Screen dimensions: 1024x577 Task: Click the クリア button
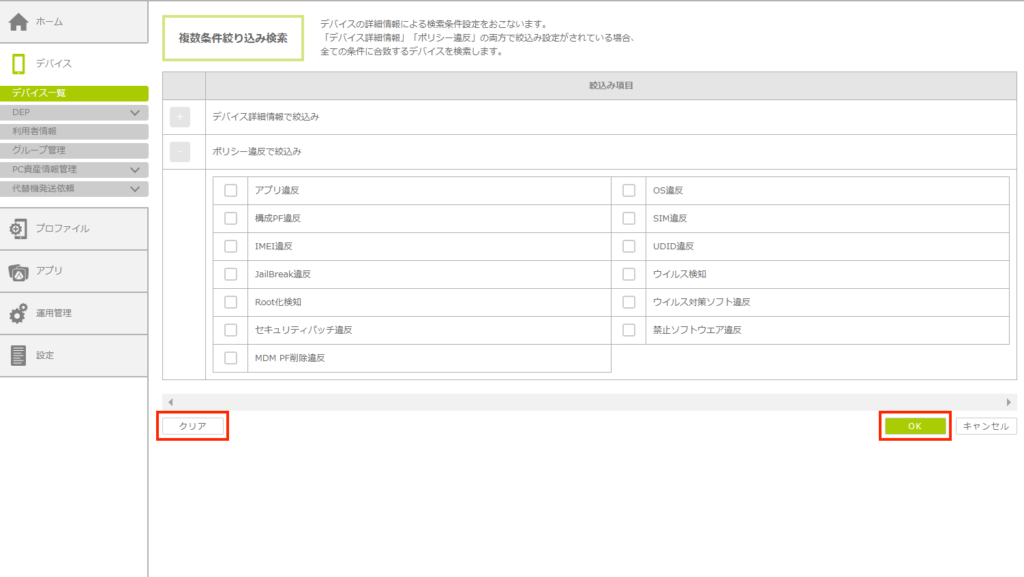point(193,426)
